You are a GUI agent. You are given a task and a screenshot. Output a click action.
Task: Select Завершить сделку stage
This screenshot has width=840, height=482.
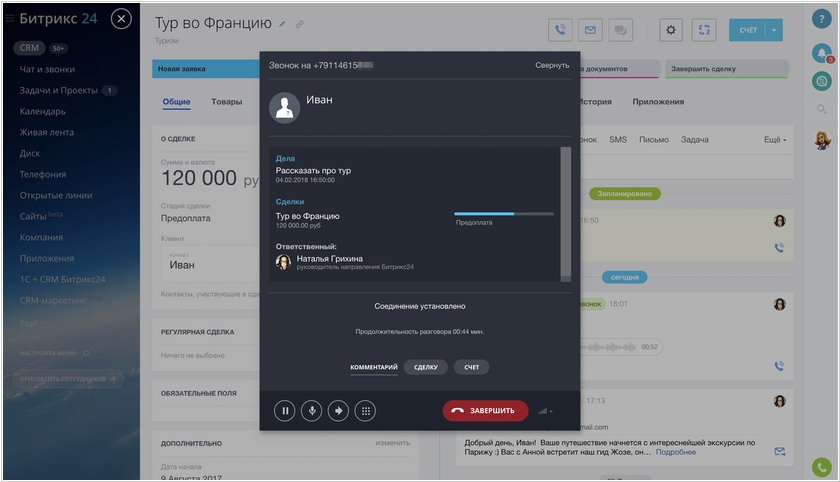click(726, 69)
